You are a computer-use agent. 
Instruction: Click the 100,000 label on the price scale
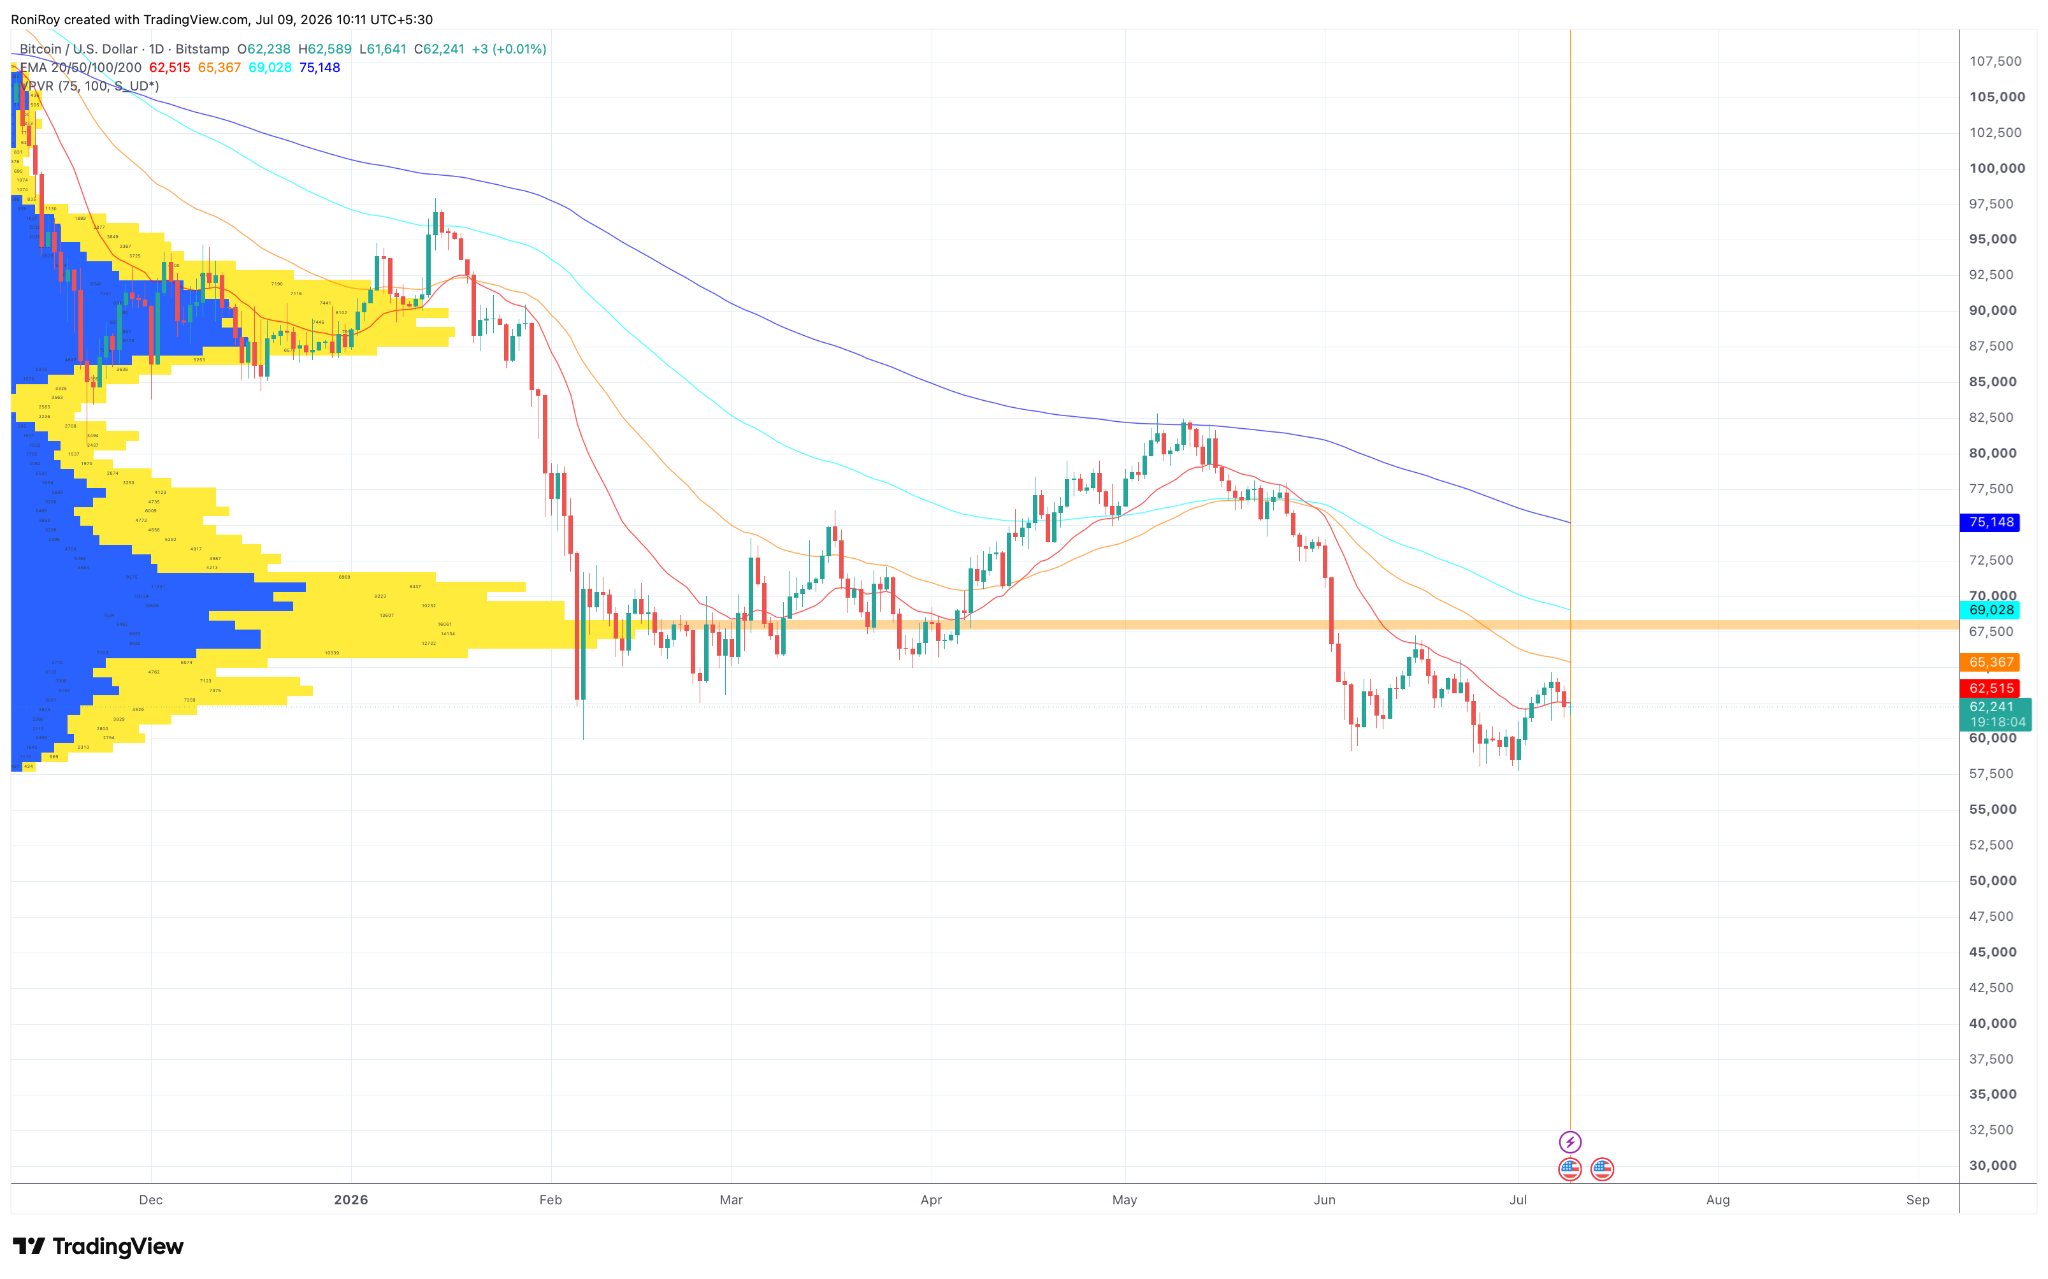1996,168
